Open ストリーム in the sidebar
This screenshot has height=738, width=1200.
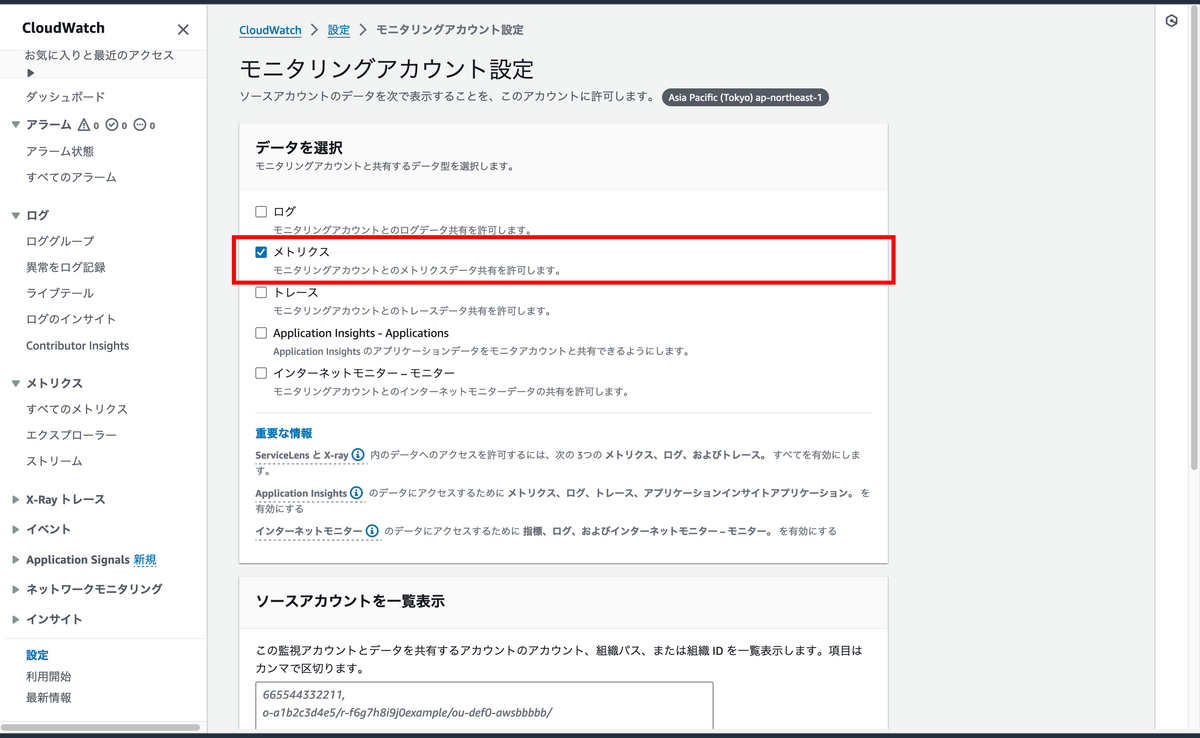click(x=54, y=461)
